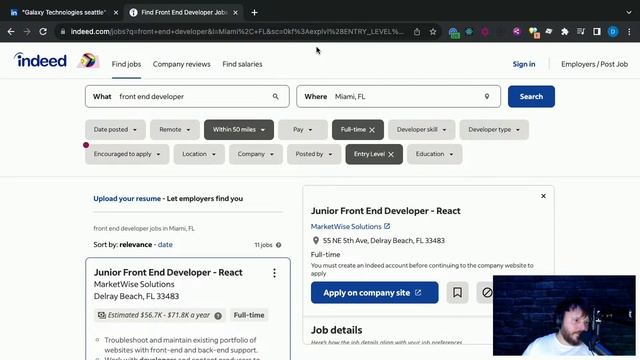Click Upload your resume link
Image resolution: width=640 pixels, height=360 pixels.
click(x=127, y=198)
